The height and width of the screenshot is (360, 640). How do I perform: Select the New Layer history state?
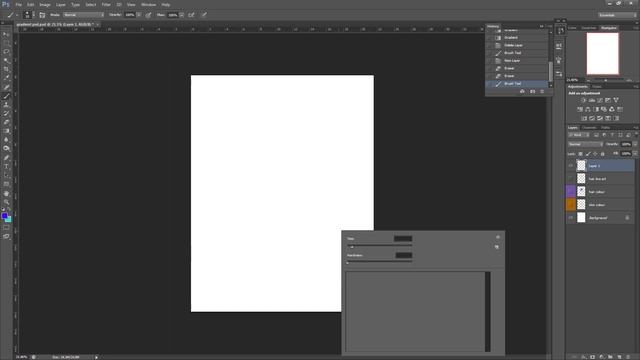(517, 60)
